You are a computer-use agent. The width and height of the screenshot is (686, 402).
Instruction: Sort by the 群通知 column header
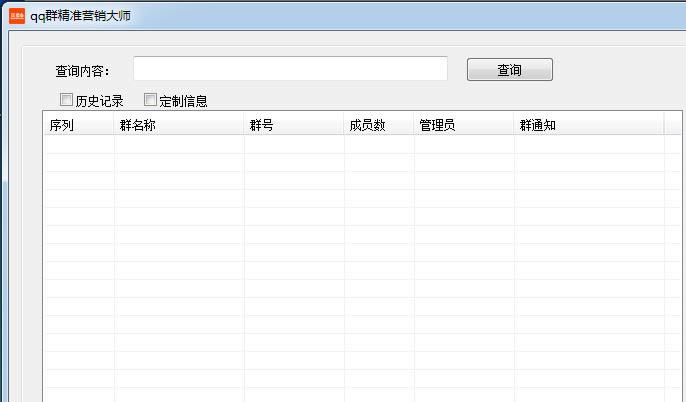pos(589,125)
